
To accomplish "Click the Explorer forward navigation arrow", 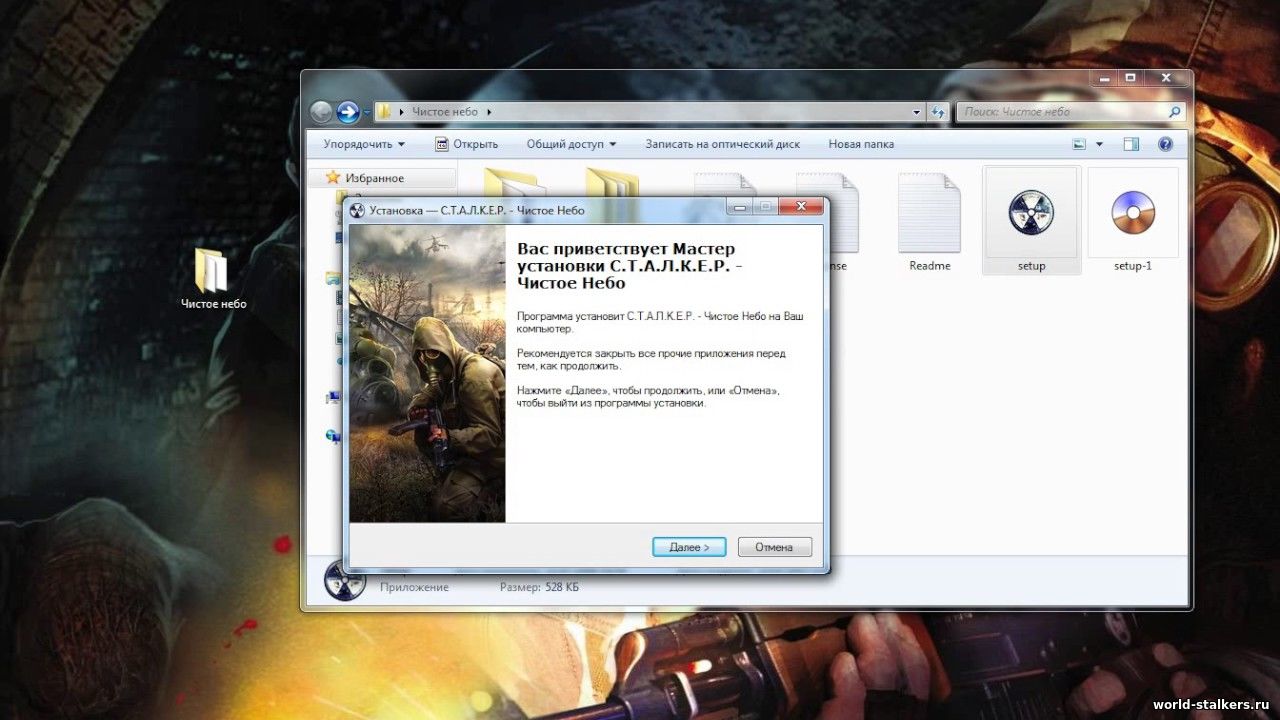I will (x=348, y=112).
